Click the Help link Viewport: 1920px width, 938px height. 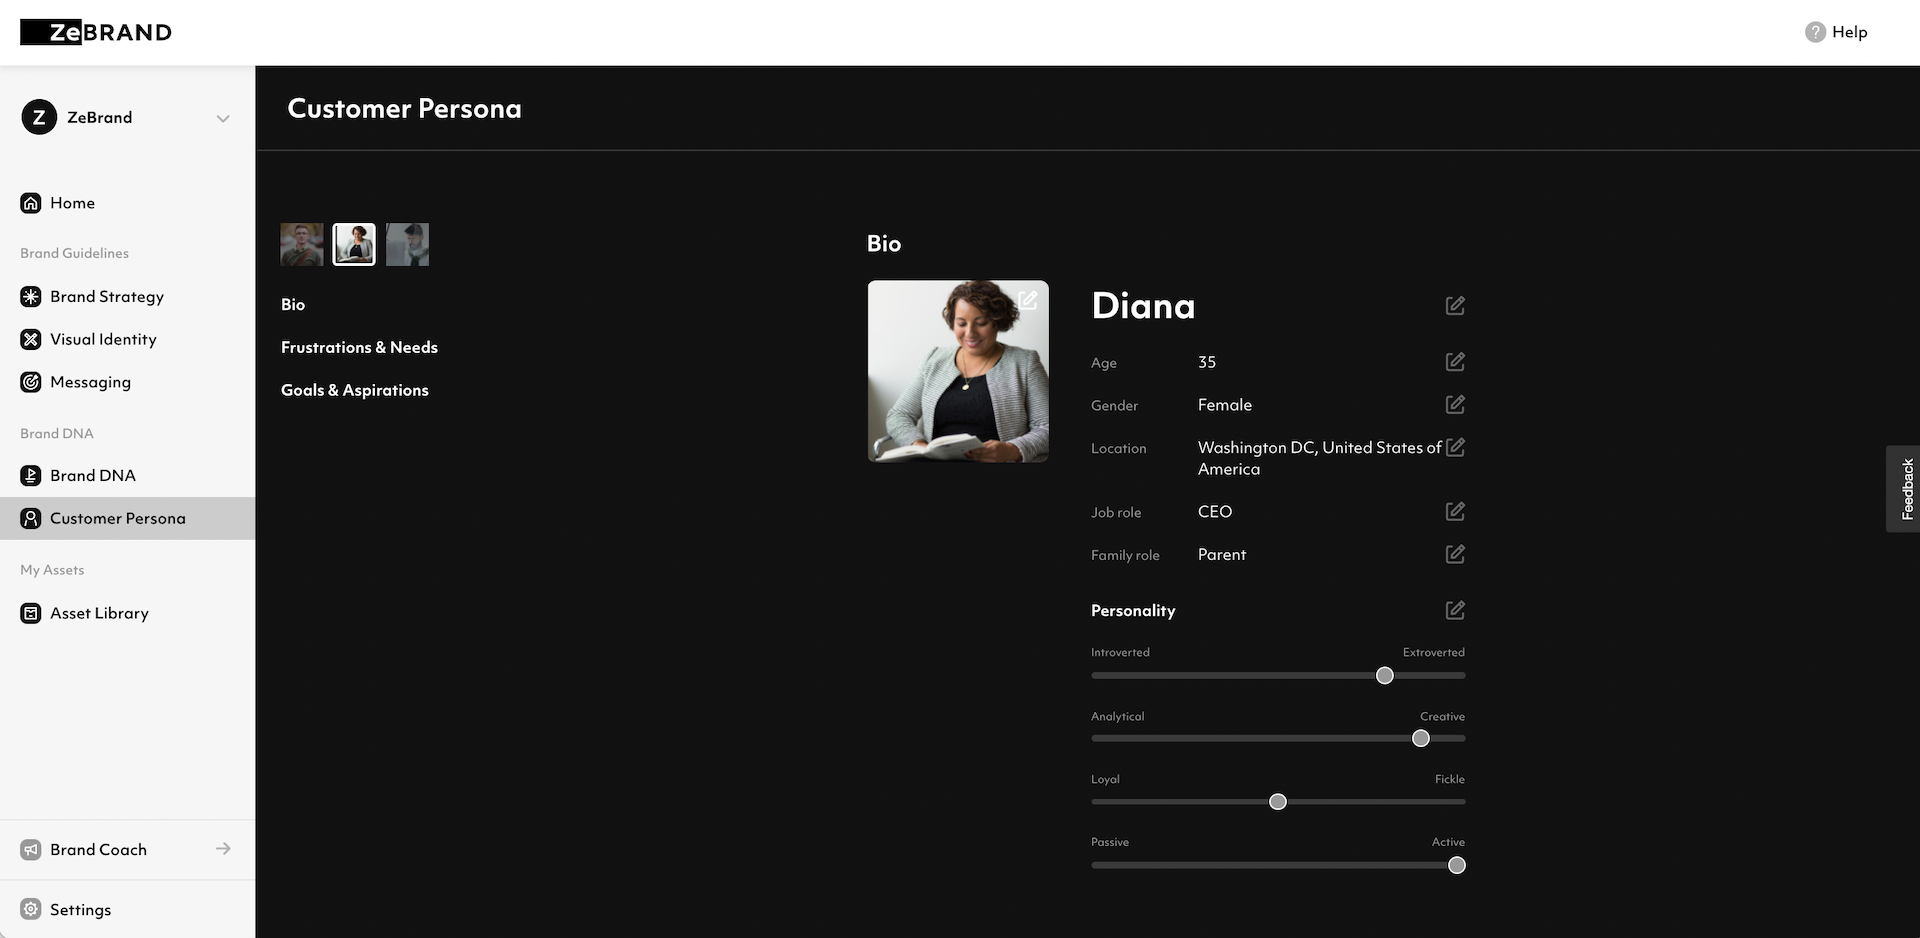coord(1849,32)
